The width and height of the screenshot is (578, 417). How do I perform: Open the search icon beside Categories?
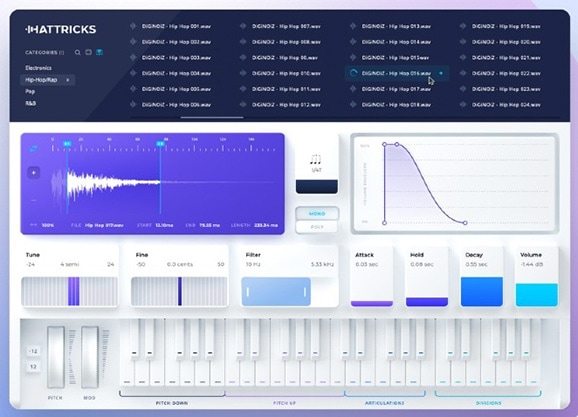tap(77, 52)
